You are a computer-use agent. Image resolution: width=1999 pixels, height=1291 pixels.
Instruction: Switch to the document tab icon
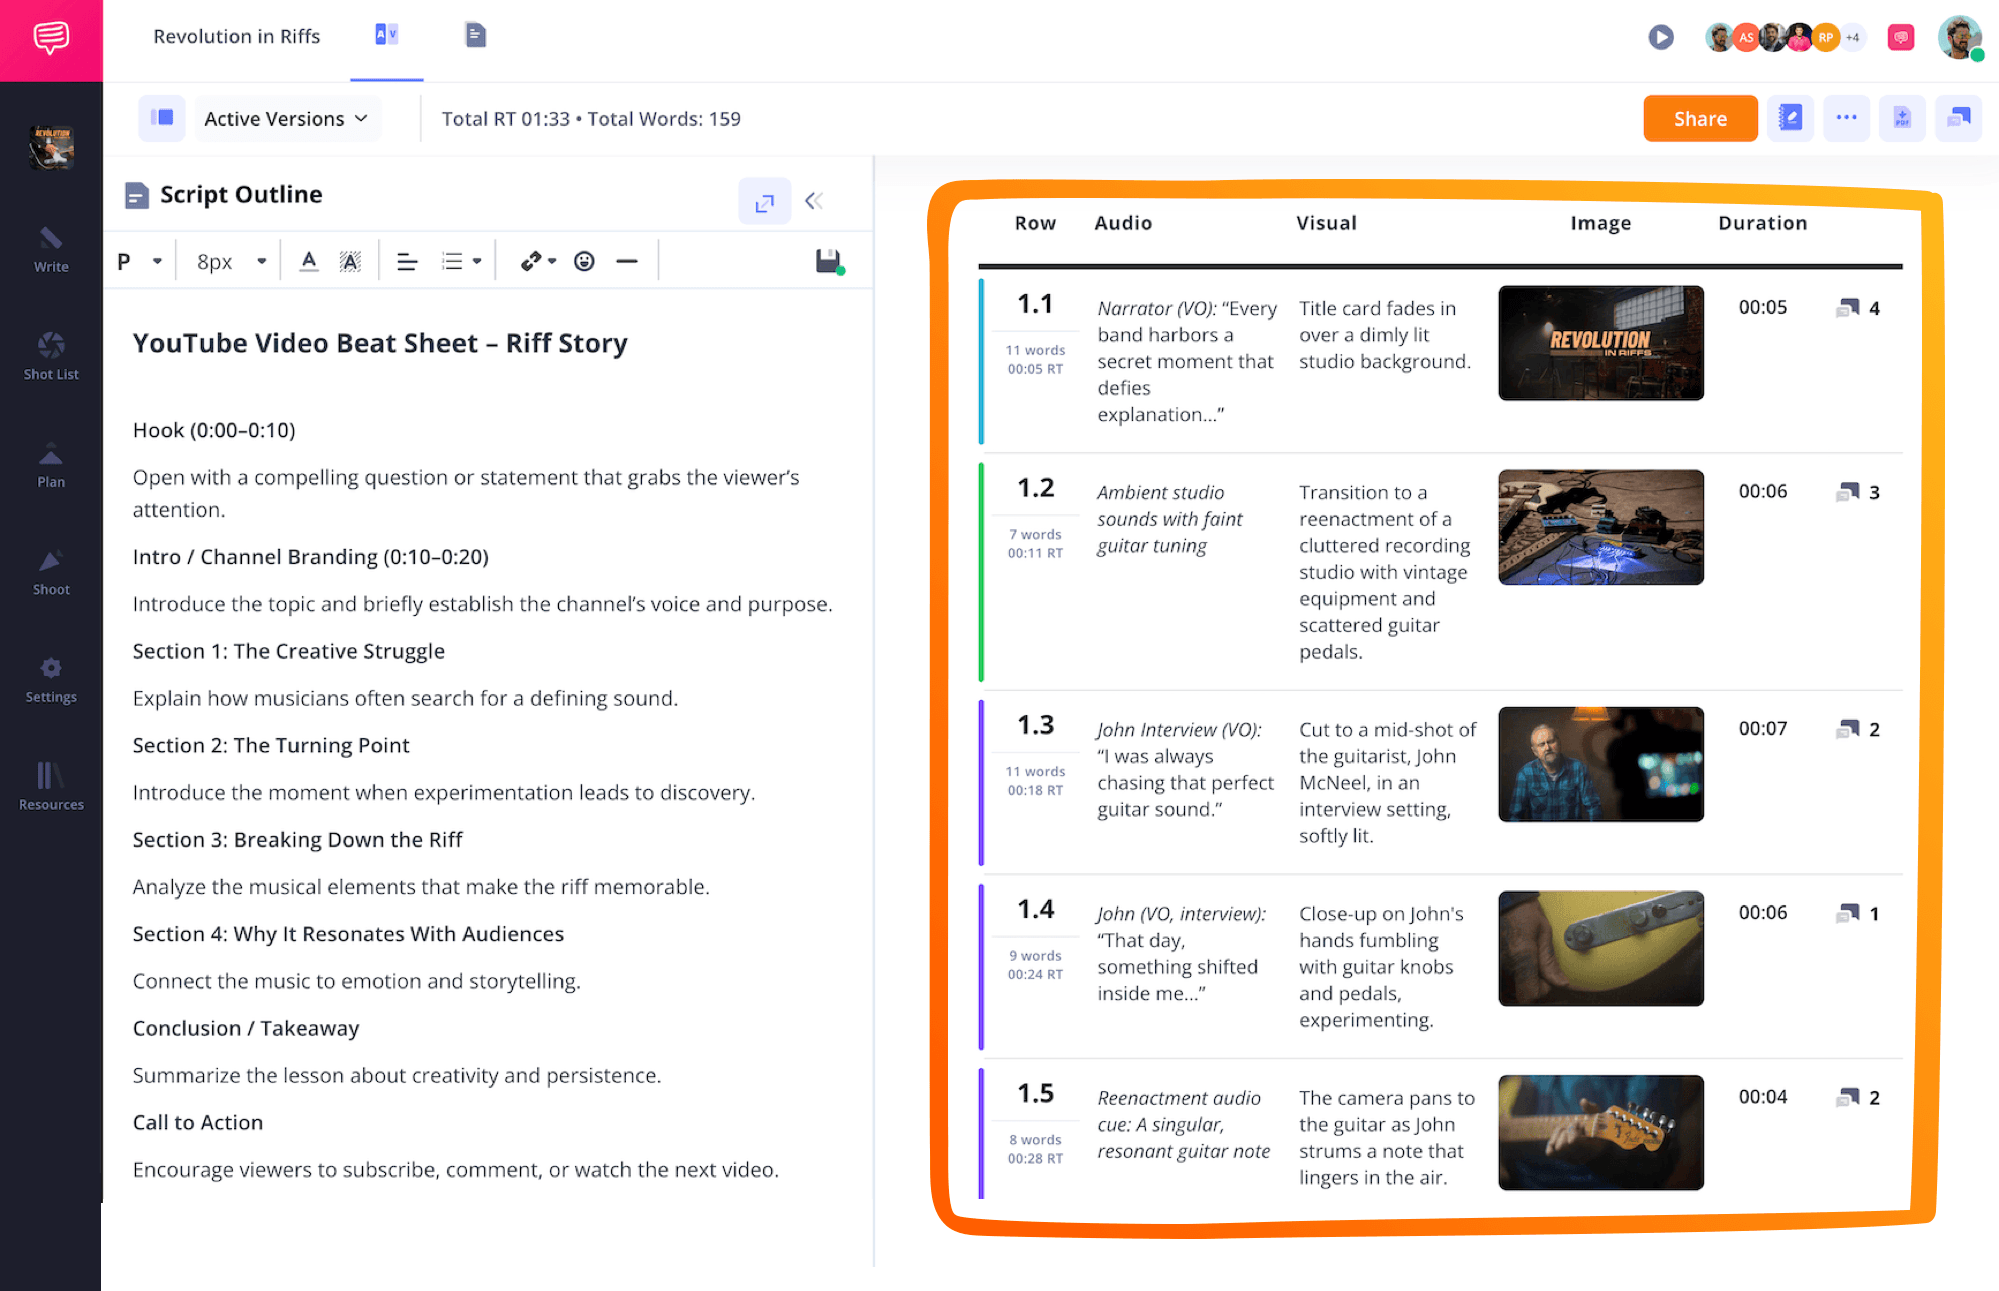[x=475, y=36]
